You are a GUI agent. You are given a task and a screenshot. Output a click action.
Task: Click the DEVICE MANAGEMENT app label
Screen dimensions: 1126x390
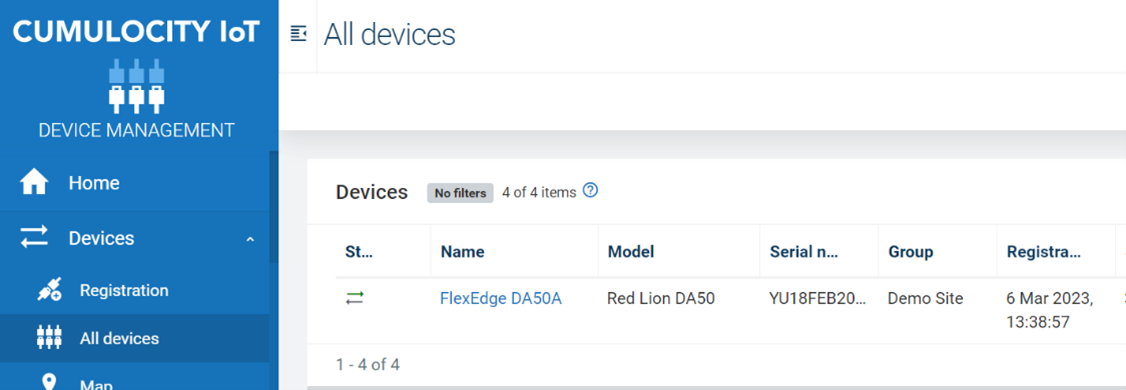[x=136, y=130]
